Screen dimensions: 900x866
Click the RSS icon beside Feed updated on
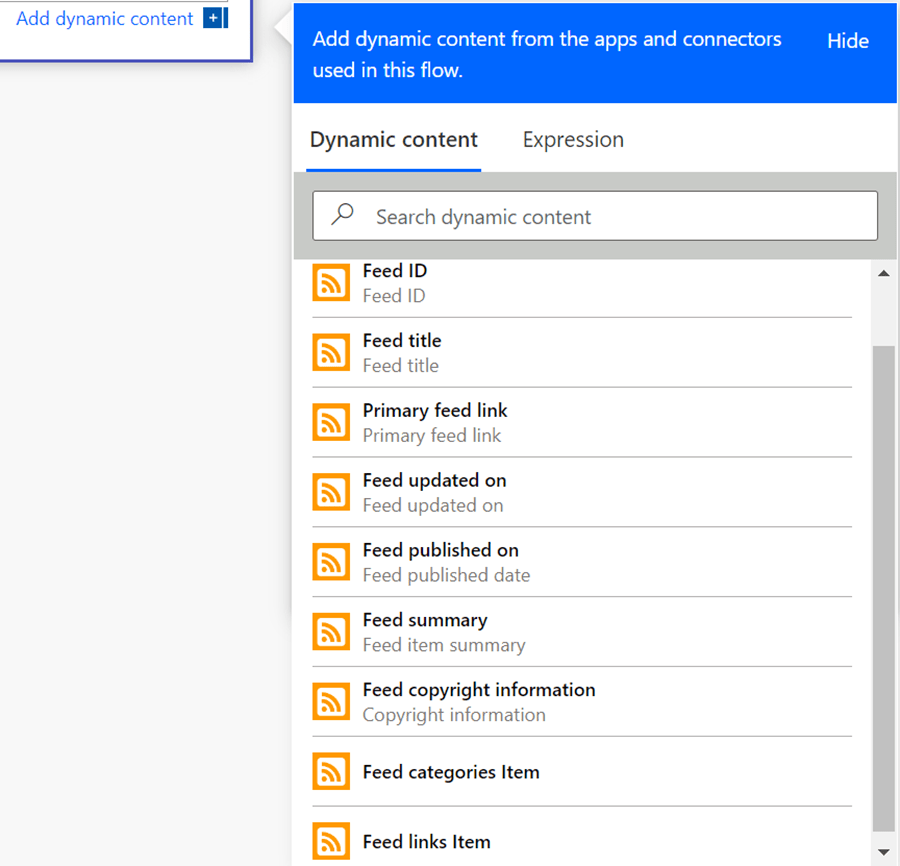pos(331,492)
